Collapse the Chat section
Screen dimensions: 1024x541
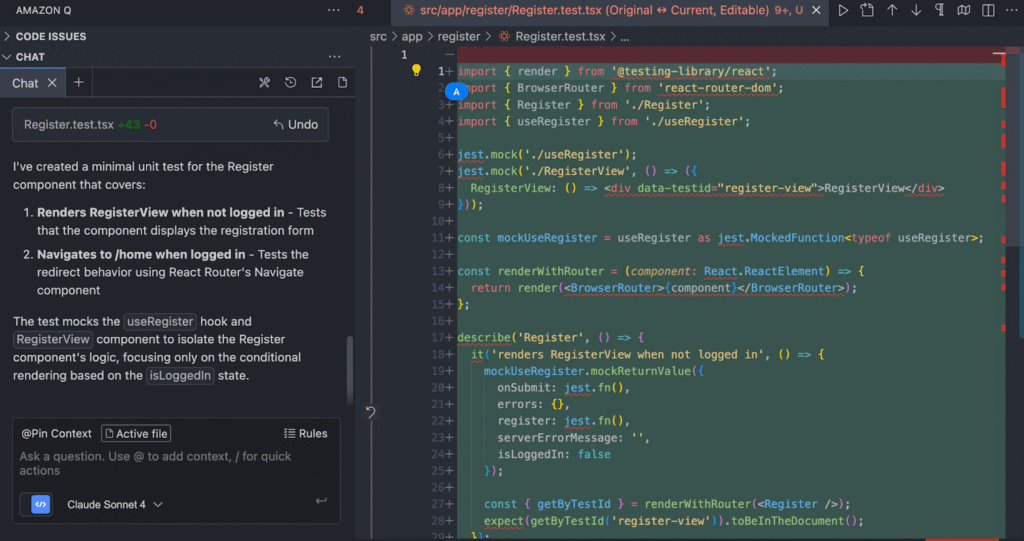tap(30, 57)
